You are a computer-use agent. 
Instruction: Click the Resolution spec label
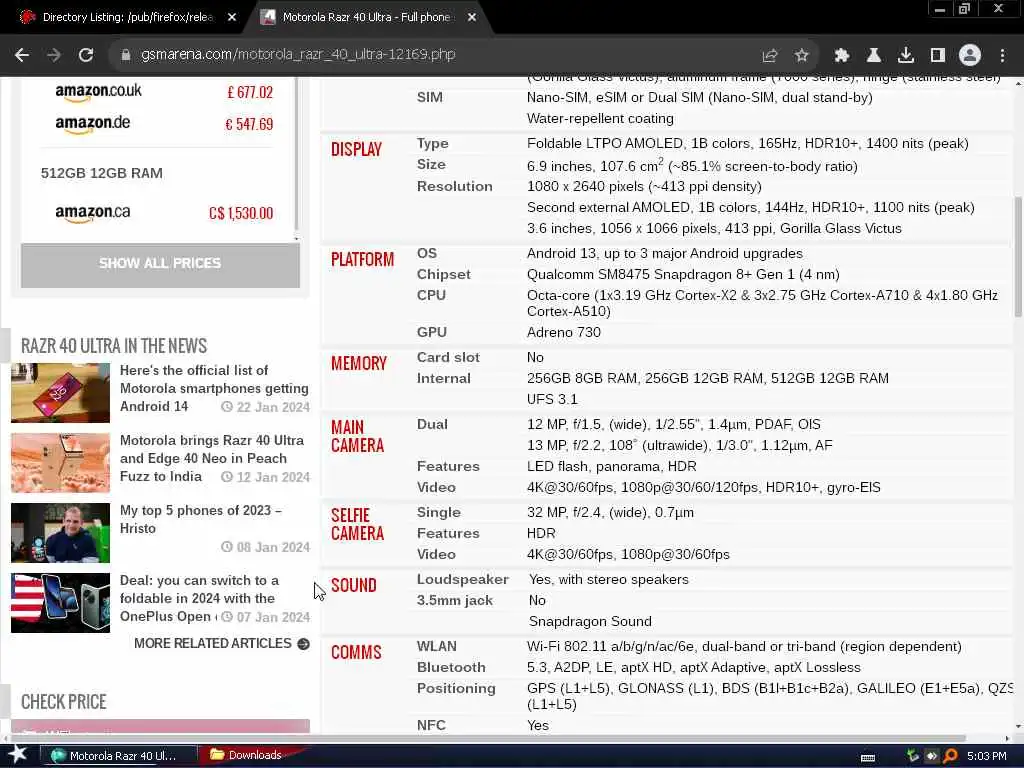point(455,186)
